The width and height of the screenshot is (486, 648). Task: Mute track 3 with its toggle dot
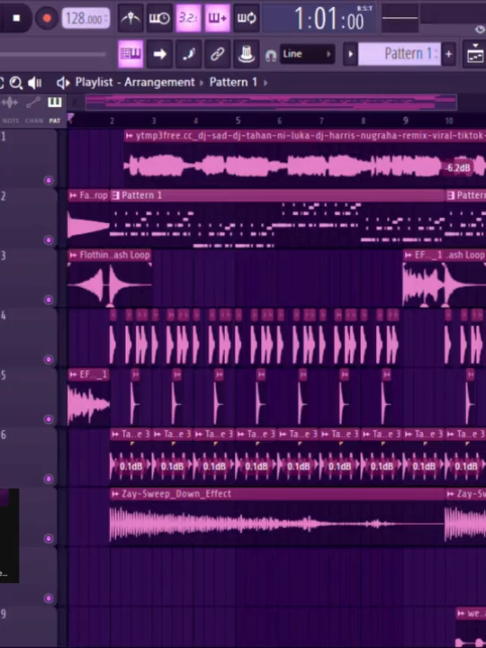(x=48, y=300)
